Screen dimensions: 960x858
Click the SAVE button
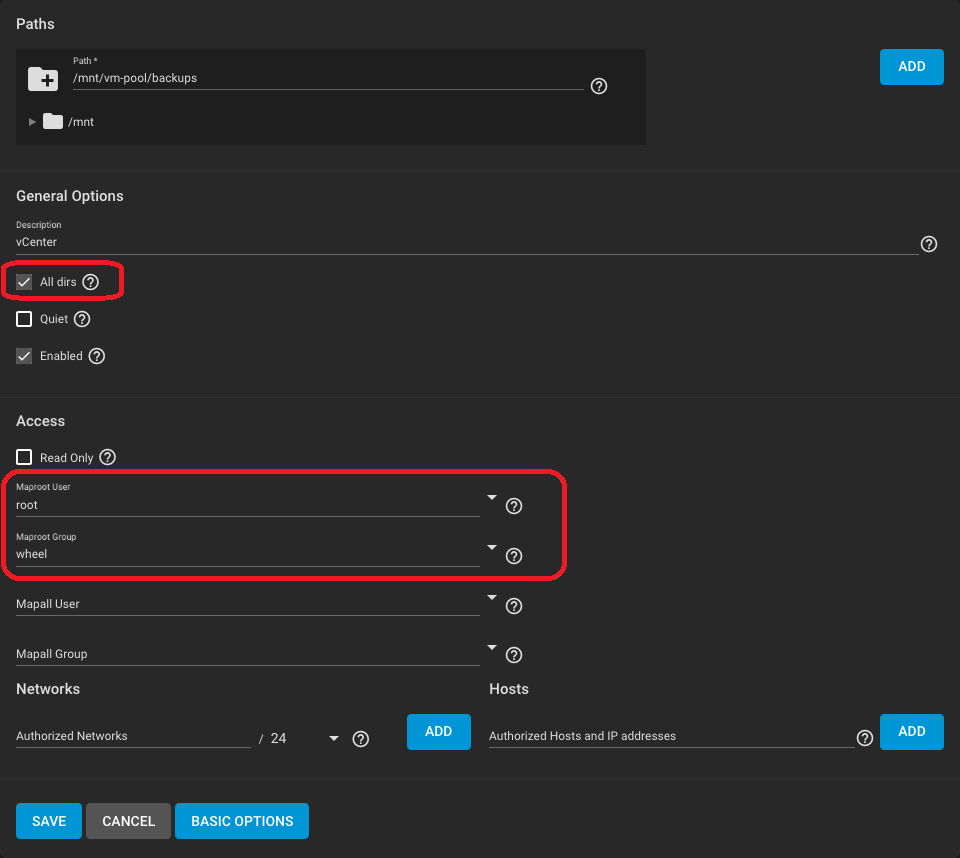tap(49, 821)
